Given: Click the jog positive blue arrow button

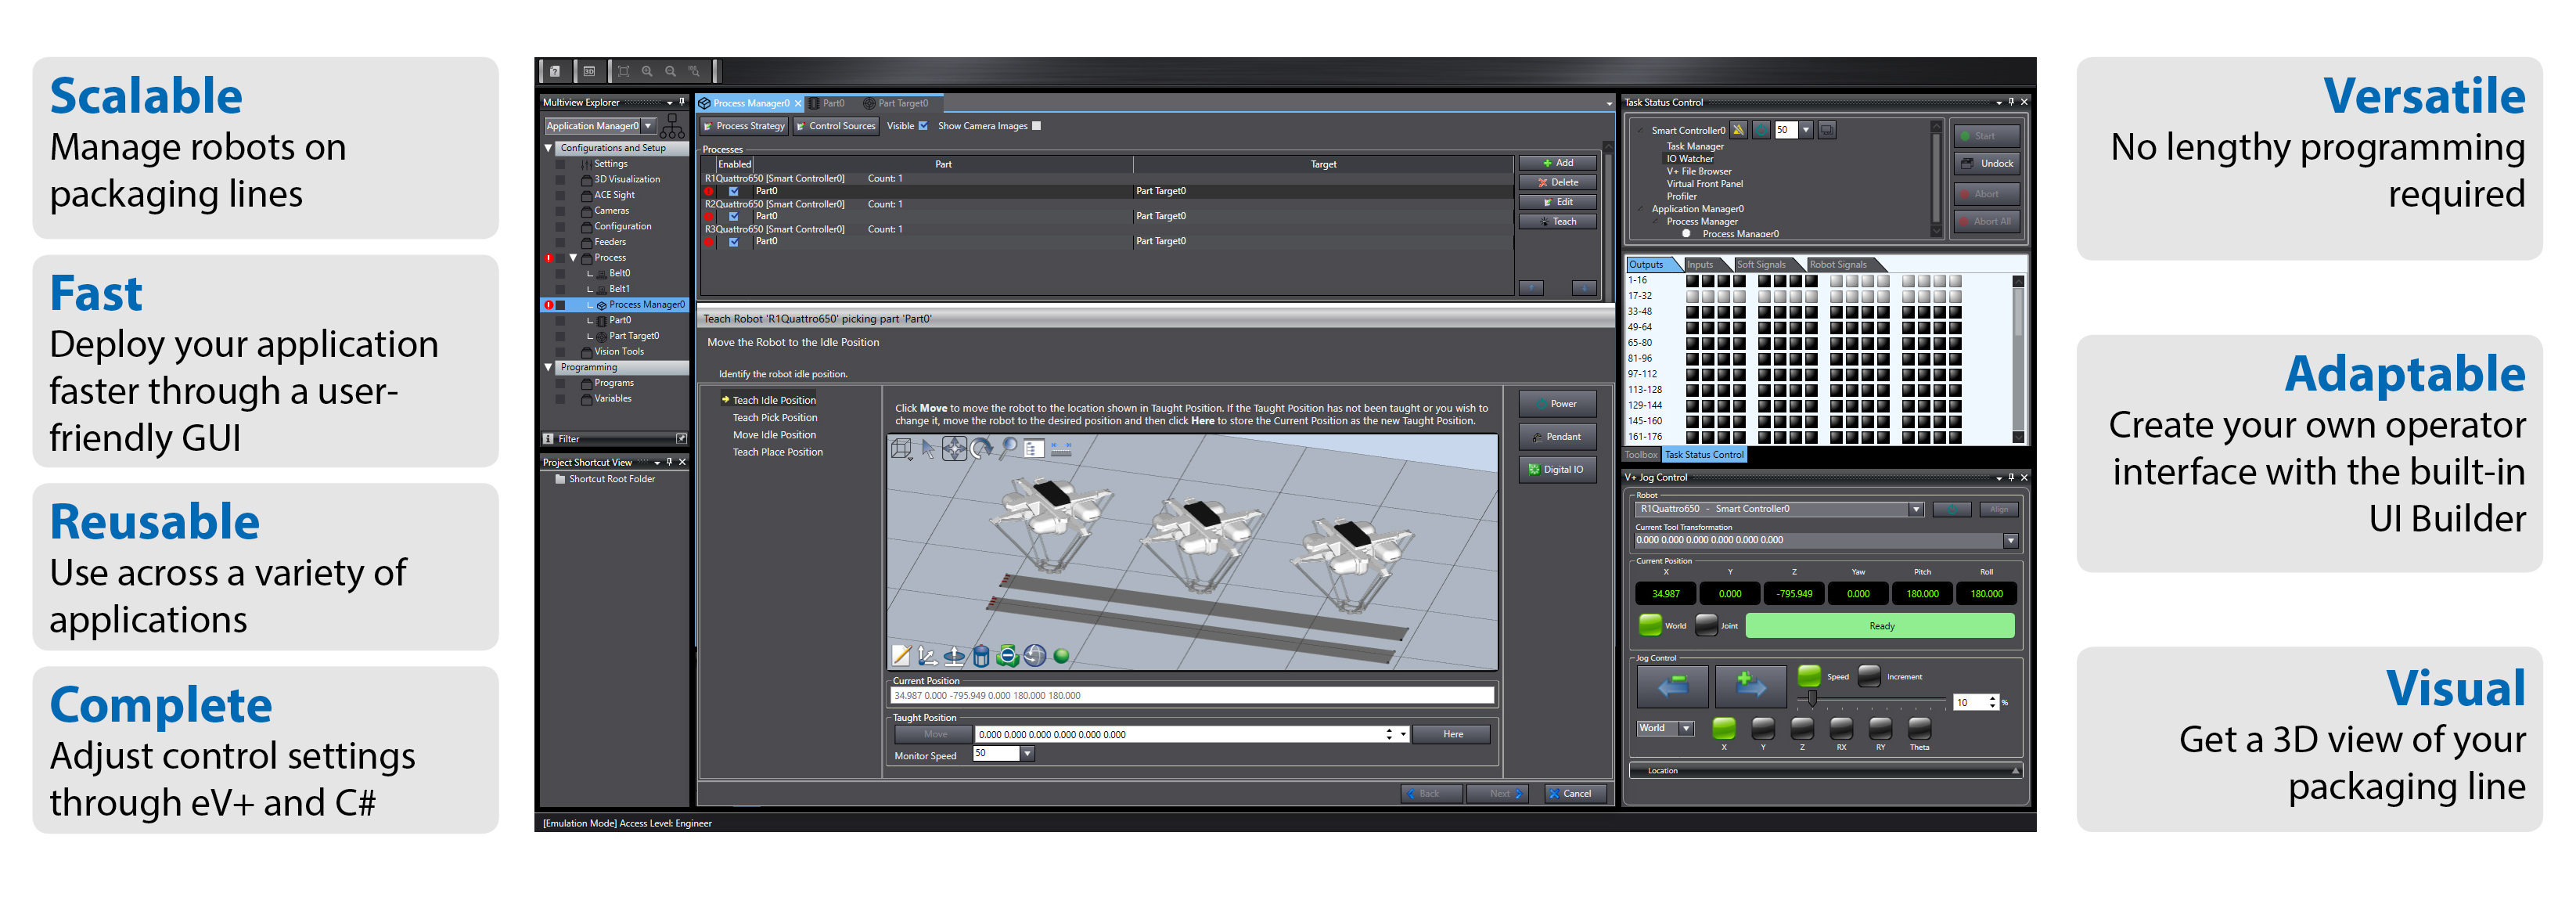Looking at the screenshot, I should point(1750,686).
